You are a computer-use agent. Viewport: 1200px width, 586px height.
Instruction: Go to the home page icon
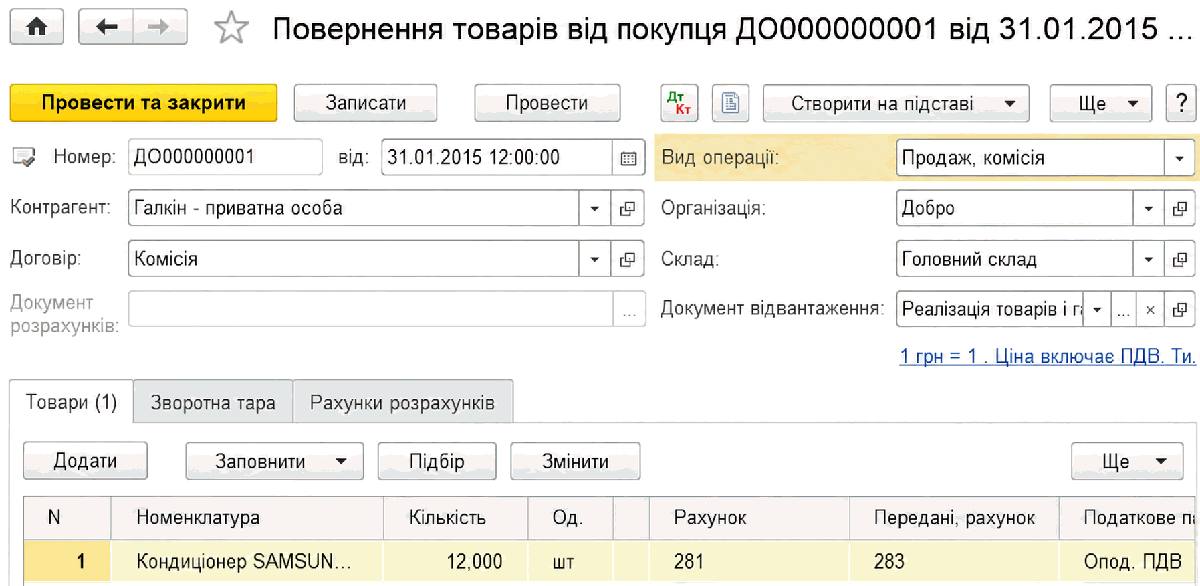(37, 28)
